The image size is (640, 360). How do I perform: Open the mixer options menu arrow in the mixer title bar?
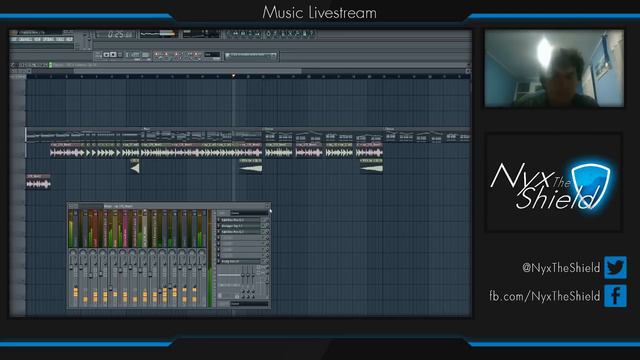point(70,206)
